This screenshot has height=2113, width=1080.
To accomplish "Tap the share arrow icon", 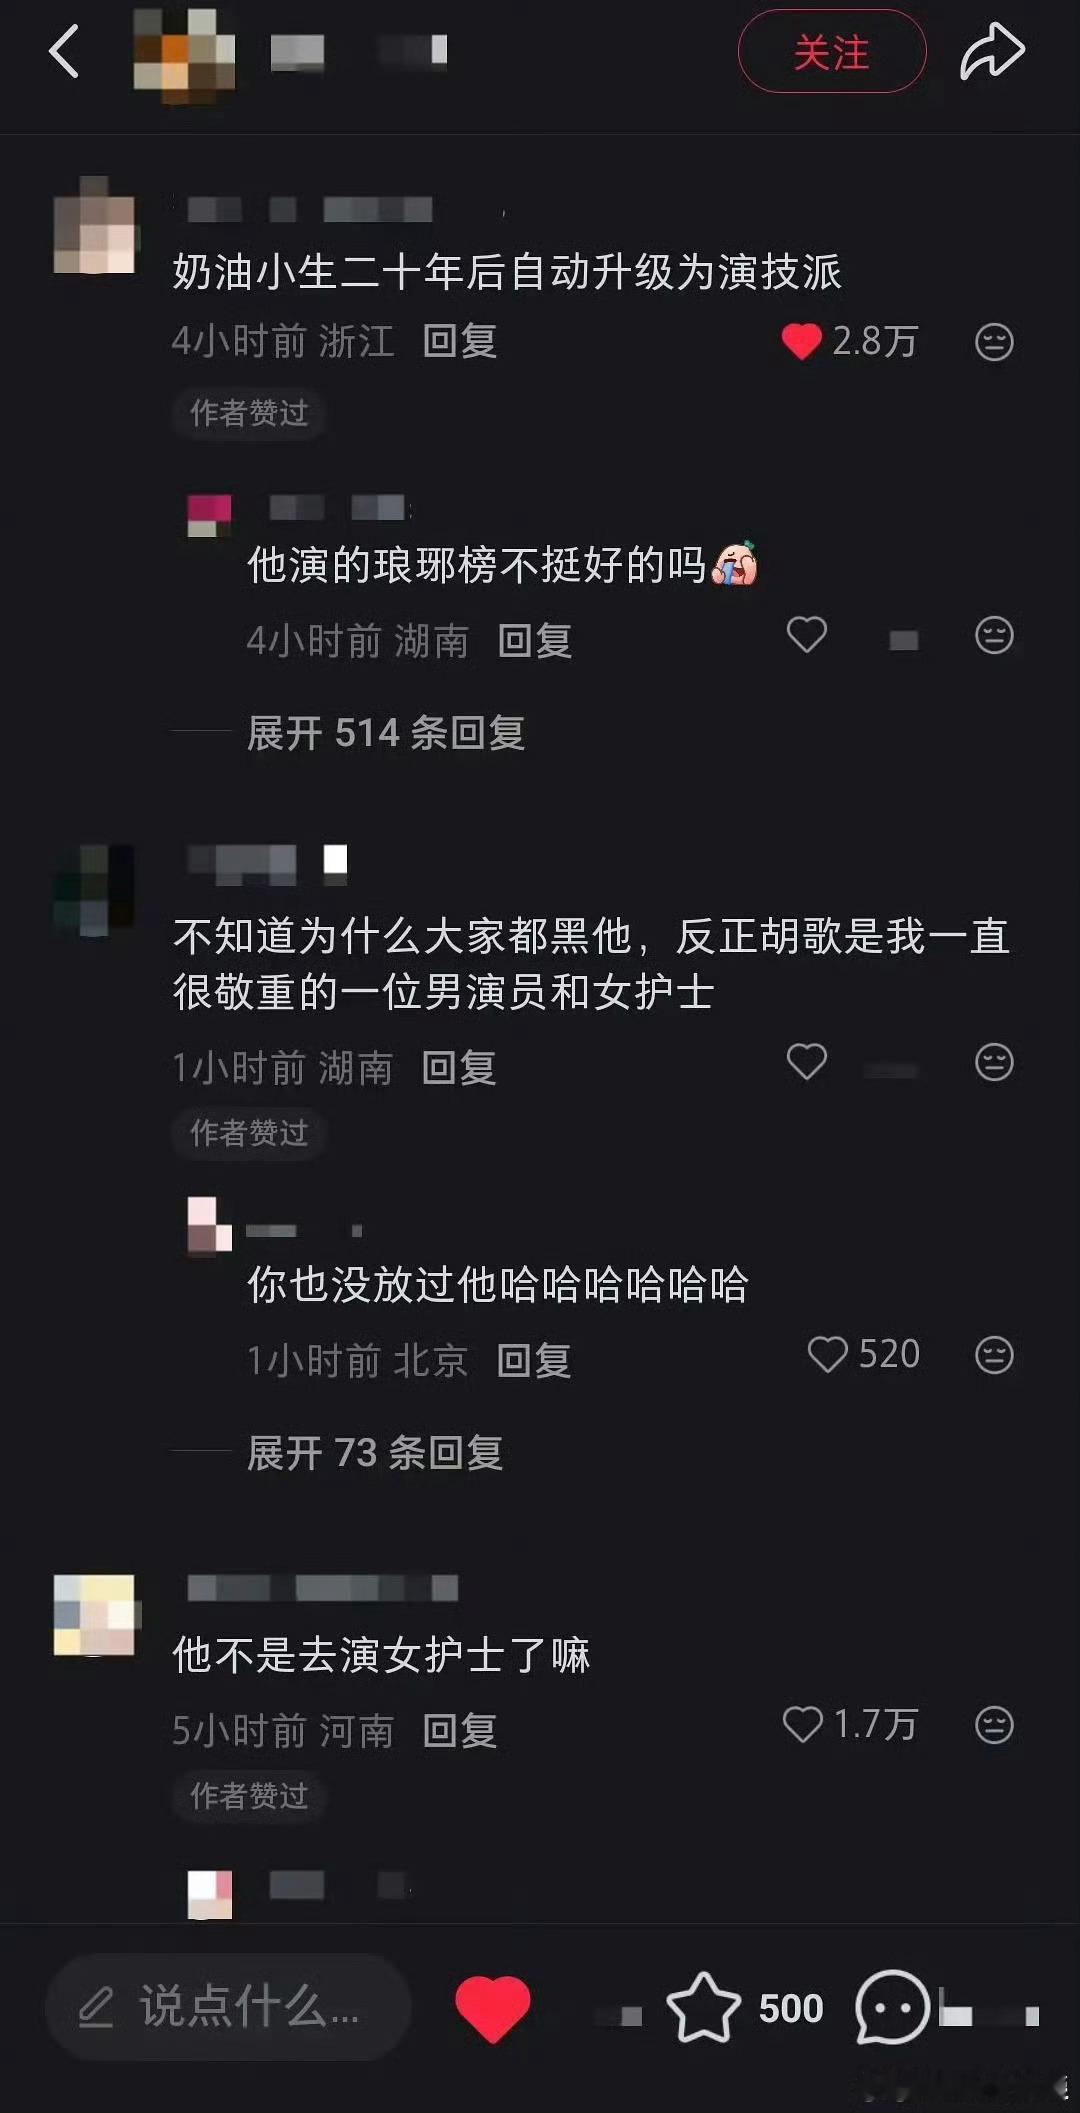I will tap(992, 52).
